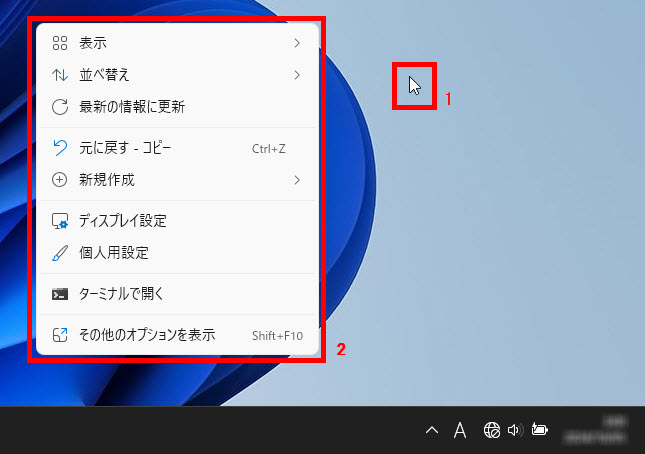Viewport: 645px width, 454px height.
Task: Click the speaker volume icon in taskbar
Action: pyautogui.click(x=515, y=431)
